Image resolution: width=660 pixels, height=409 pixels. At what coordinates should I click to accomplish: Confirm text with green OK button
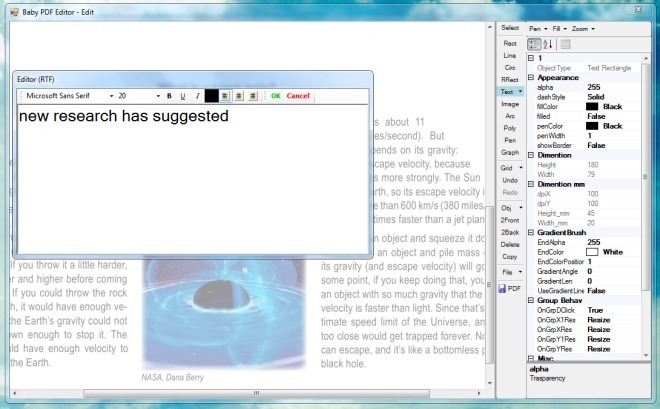point(276,96)
